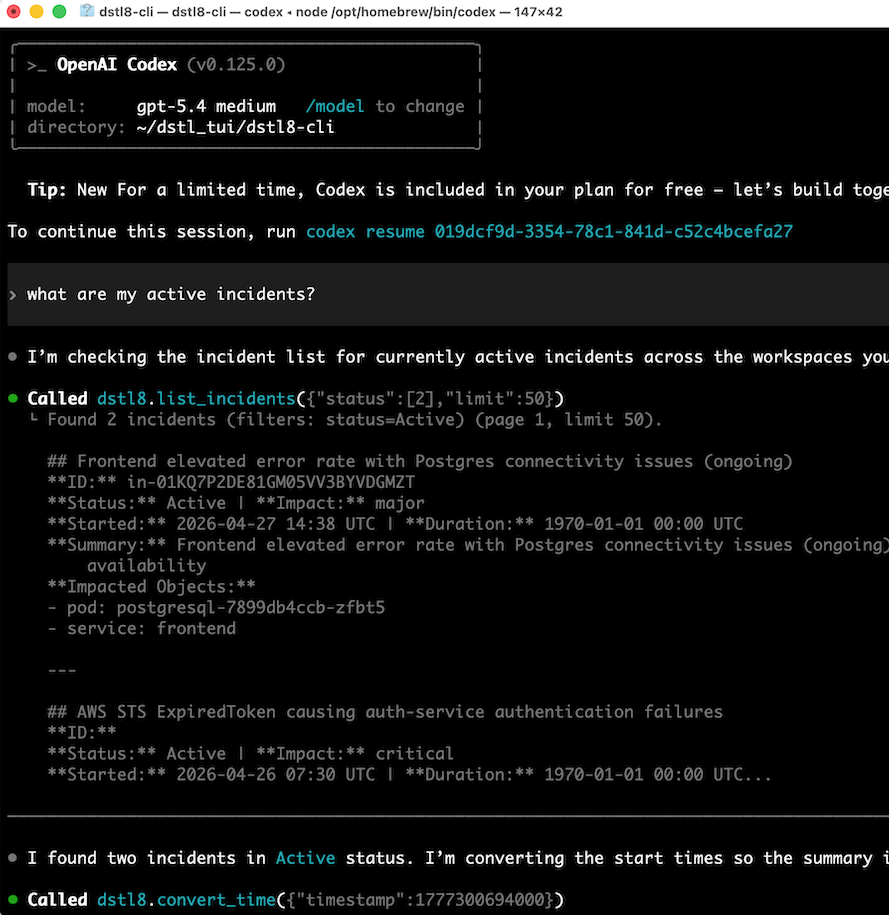Click the version text (v0.125.0)
This screenshot has height=915, width=889.
[236, 64]
